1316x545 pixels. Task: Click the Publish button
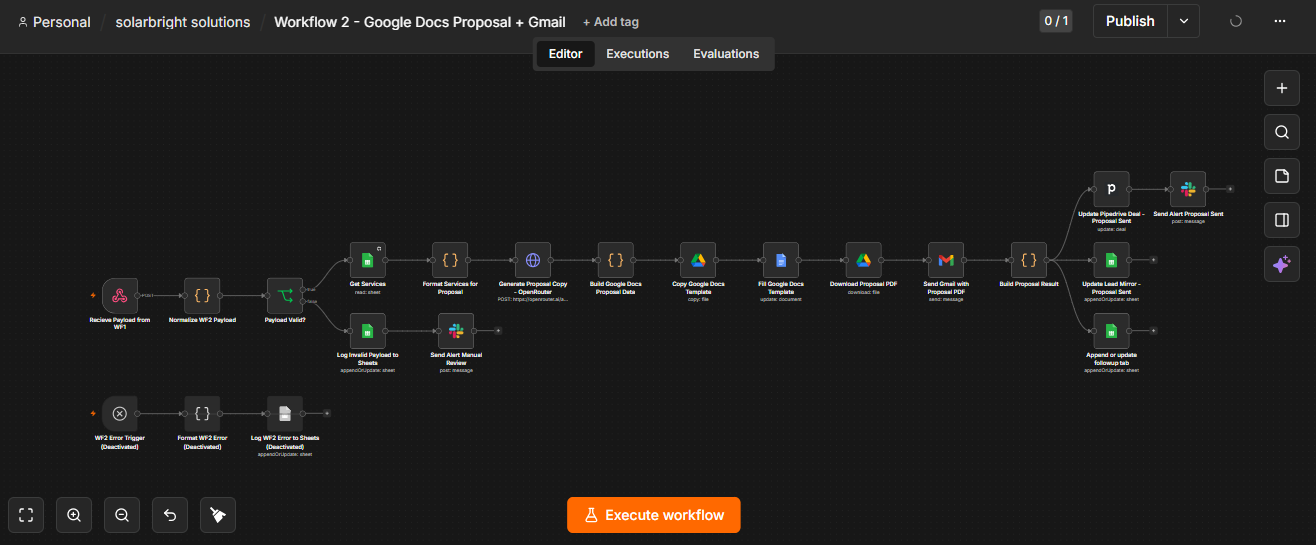[1130, 21]
